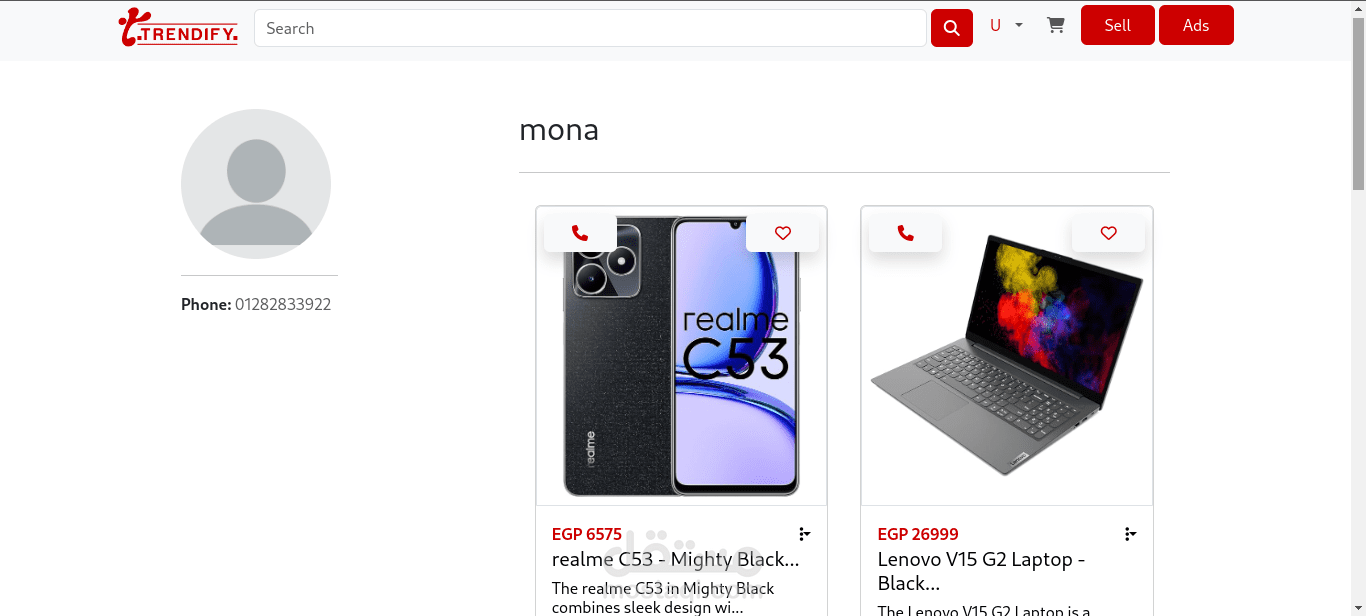The width and height of the screenshot is (1366, 616).
Task: Expand the user account U dropdown
Action: [x=1006, y=25]
